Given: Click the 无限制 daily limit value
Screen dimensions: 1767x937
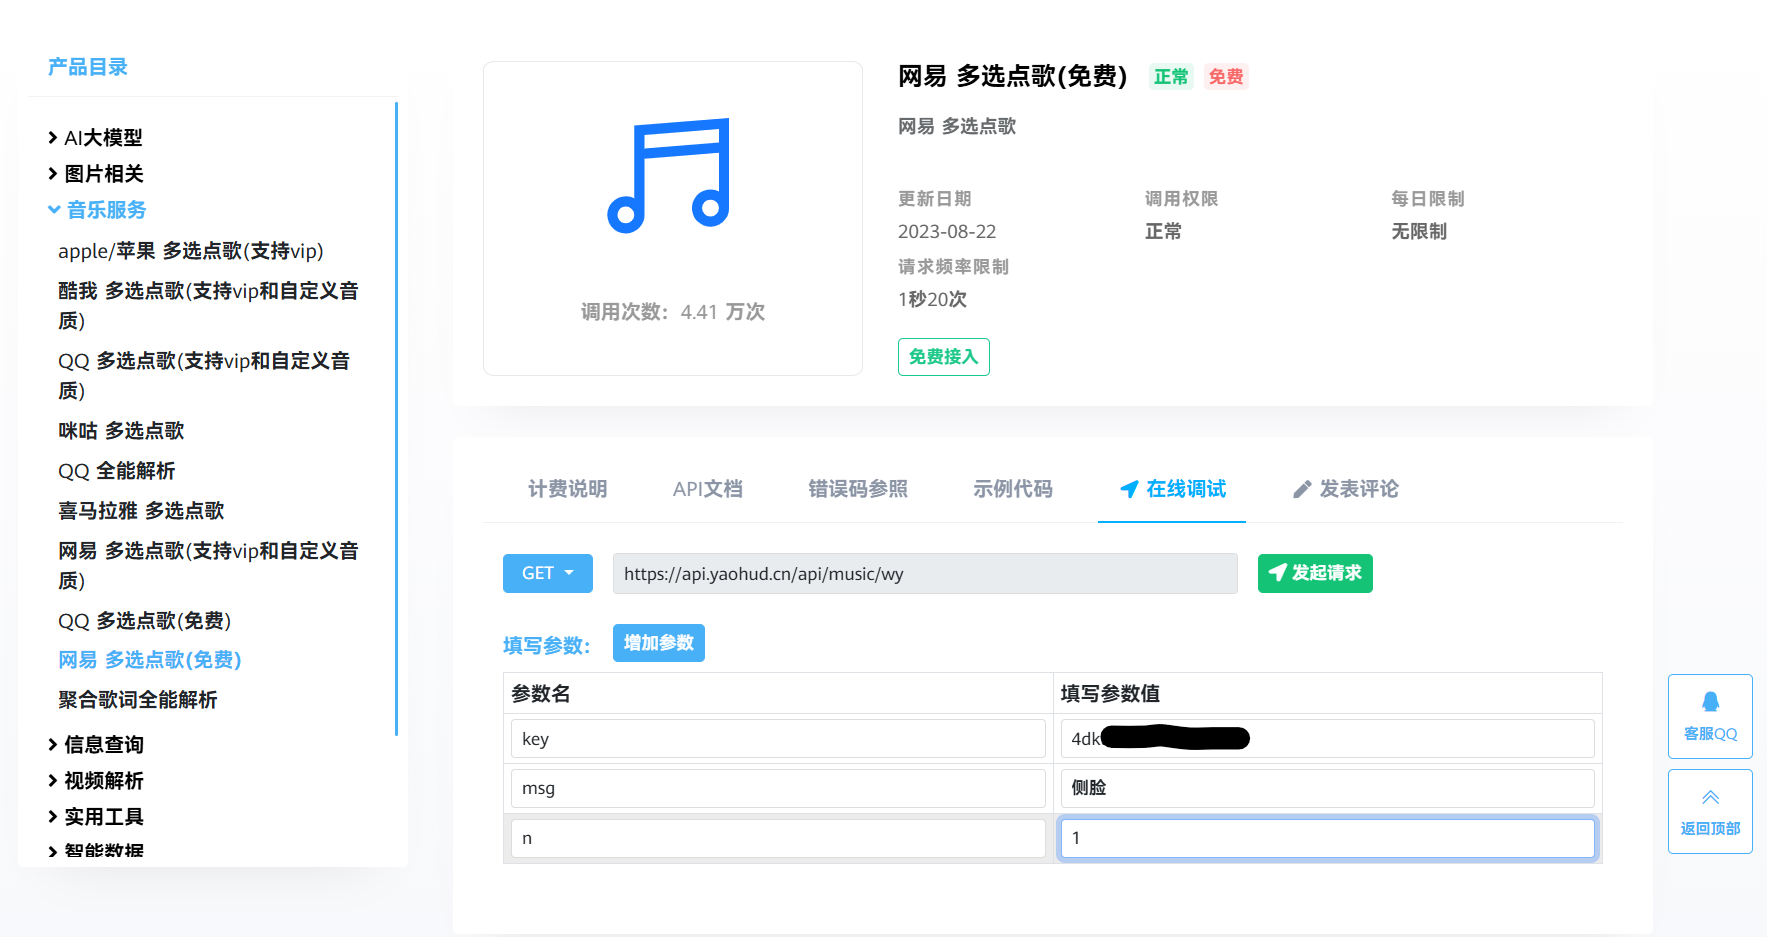Looking at the screenshot, I should click(x=1419, y=232).
